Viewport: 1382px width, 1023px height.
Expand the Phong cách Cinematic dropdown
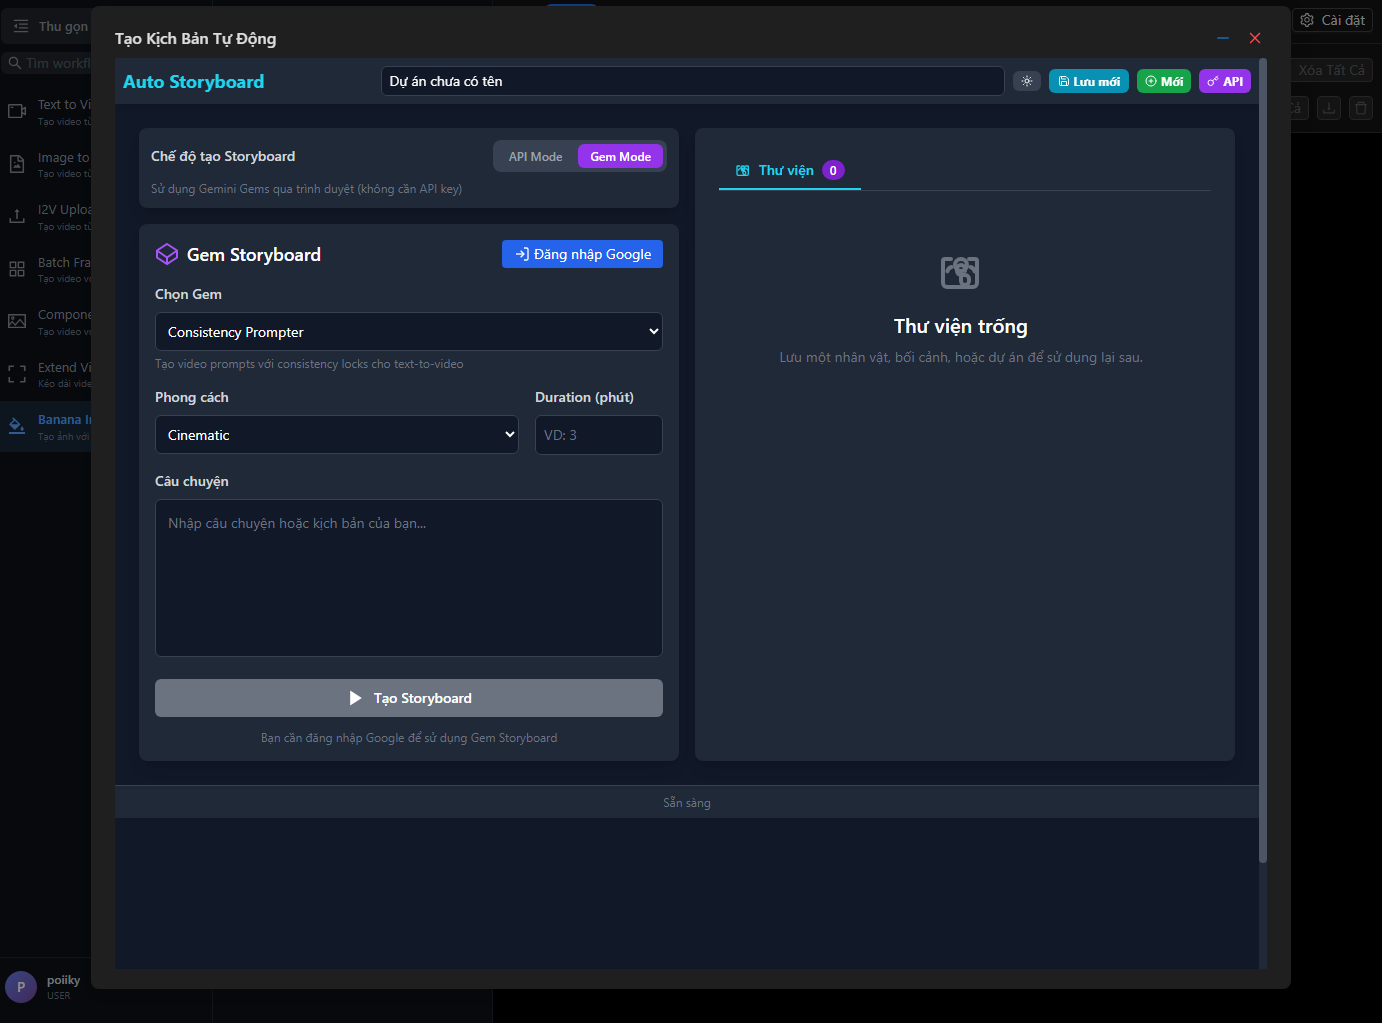click(336, 435)
